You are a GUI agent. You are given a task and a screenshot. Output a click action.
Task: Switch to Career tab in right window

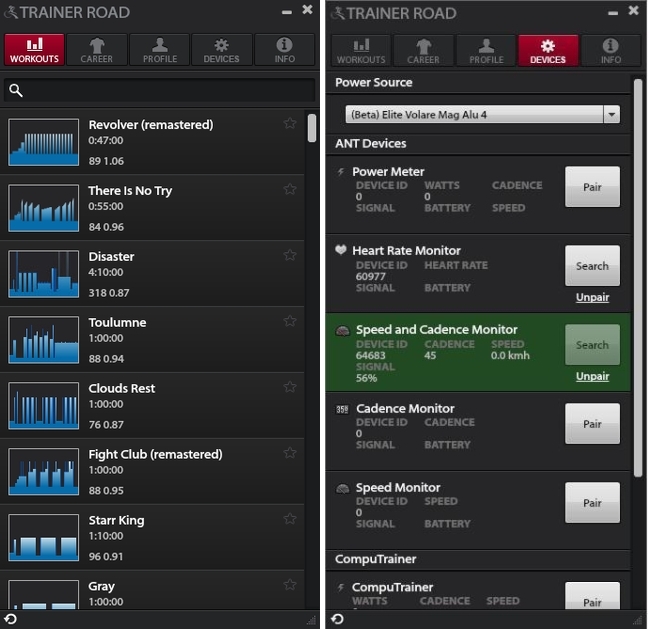(423, 51)
